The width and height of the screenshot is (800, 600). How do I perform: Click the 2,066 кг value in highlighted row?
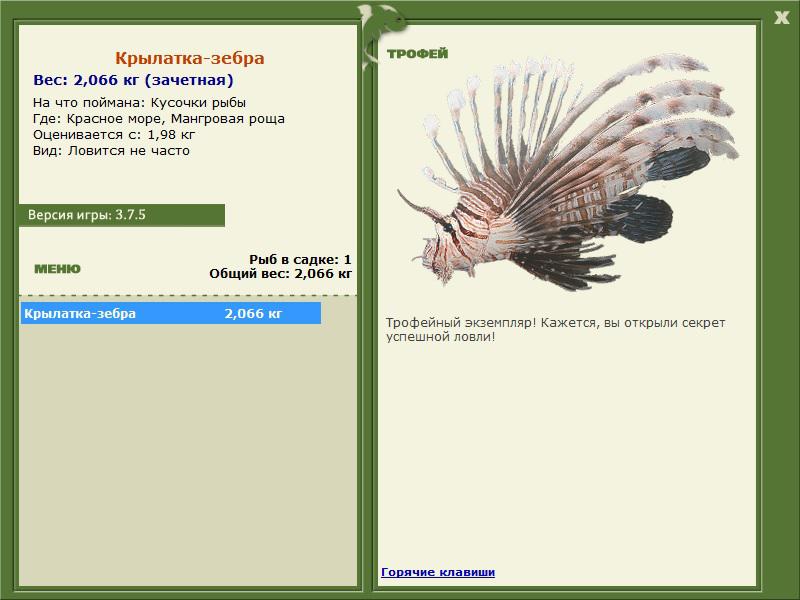click(253, 313)
